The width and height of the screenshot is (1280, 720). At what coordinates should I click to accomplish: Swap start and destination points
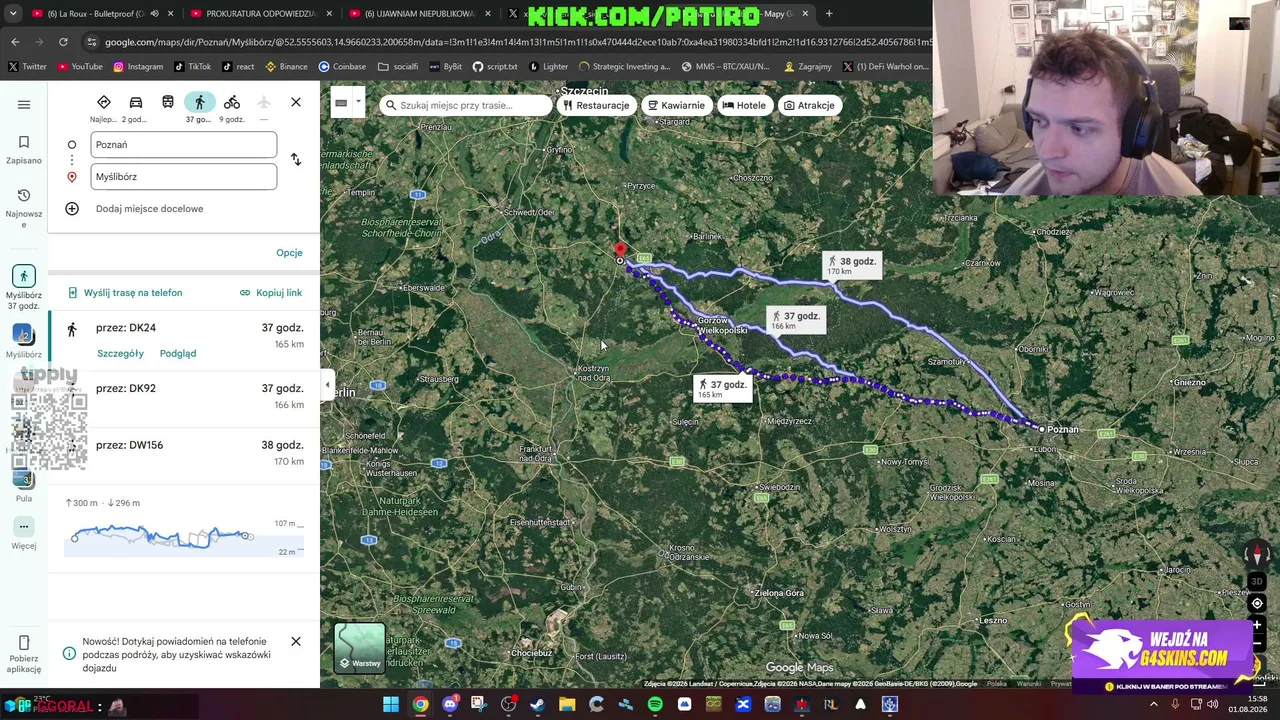pyautogui.click(x=296, y=160)
